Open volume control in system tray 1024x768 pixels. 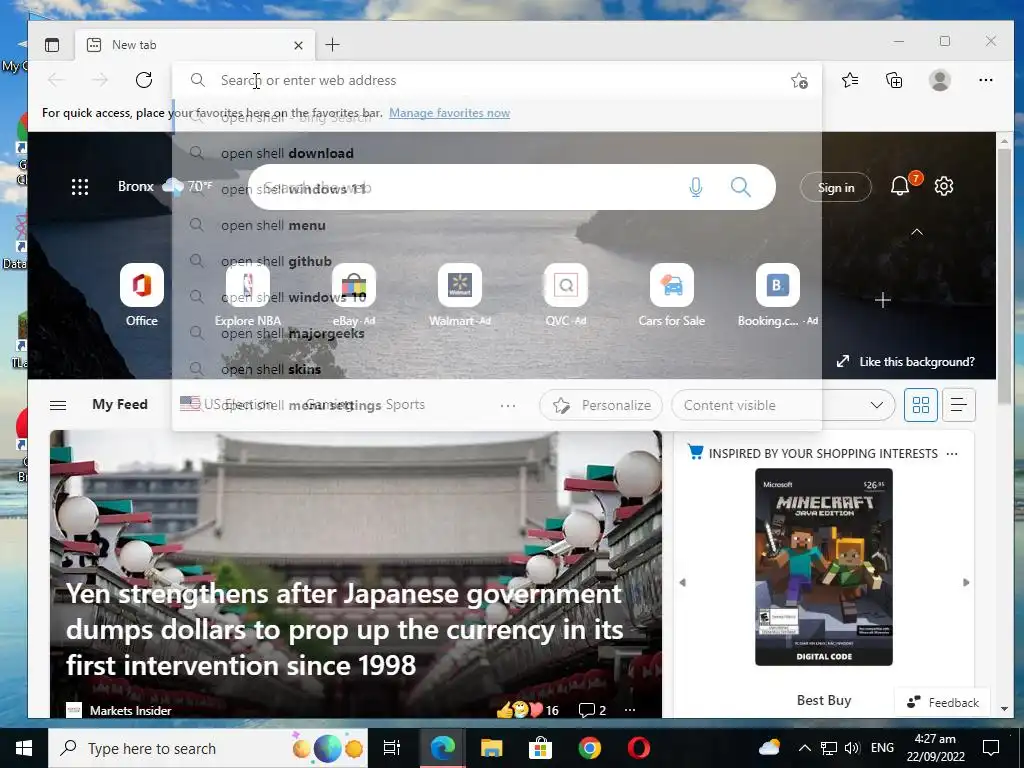point(852,748)
